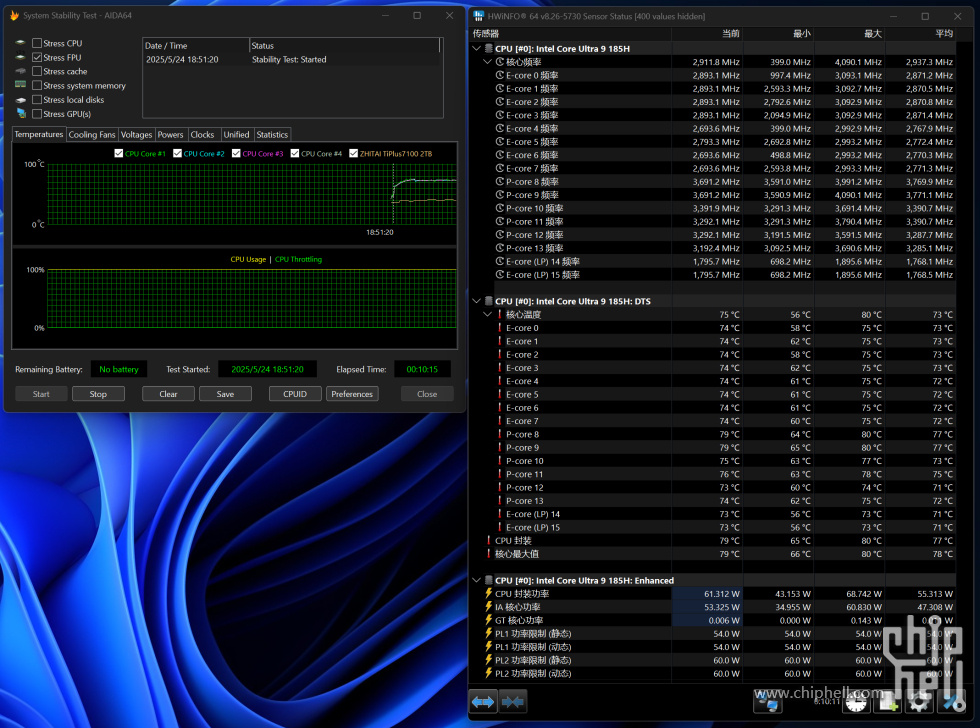Click the chip icon on the CPU DTS section header

pos(489,301)
